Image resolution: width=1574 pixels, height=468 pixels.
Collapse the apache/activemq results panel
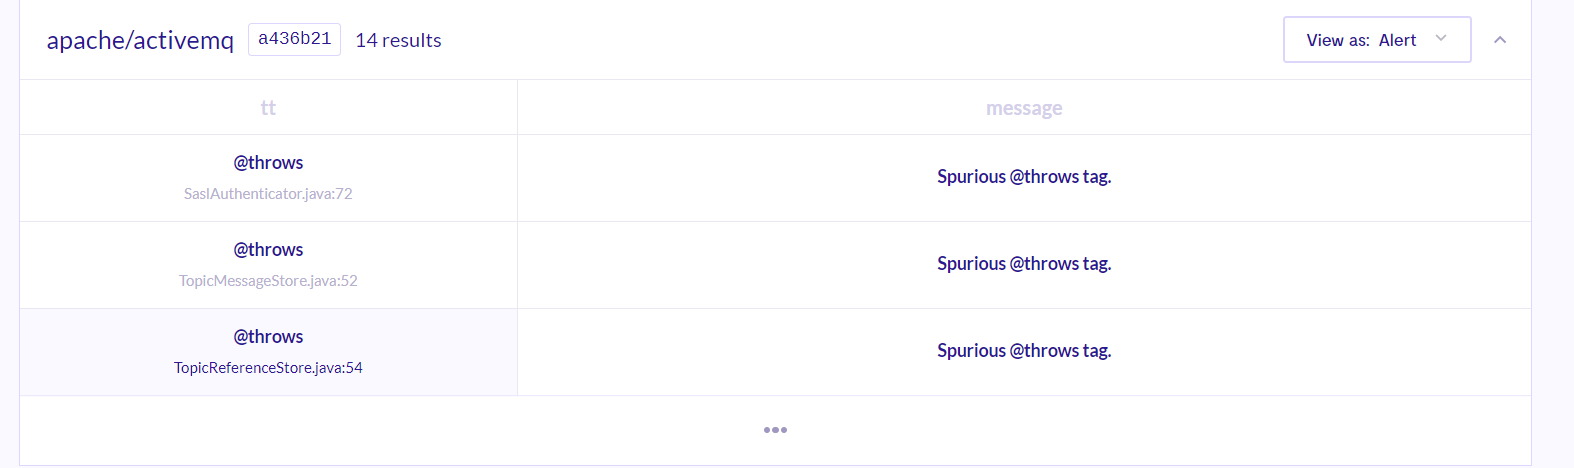click(x=1500, y=40)
